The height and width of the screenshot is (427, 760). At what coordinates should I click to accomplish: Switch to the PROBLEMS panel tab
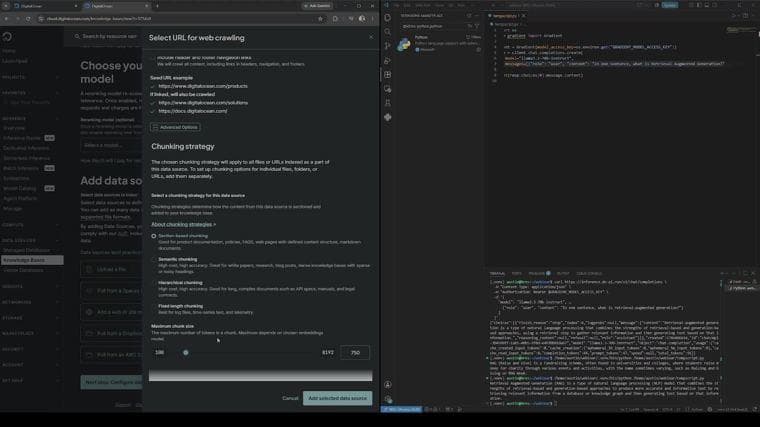point(537,273)
